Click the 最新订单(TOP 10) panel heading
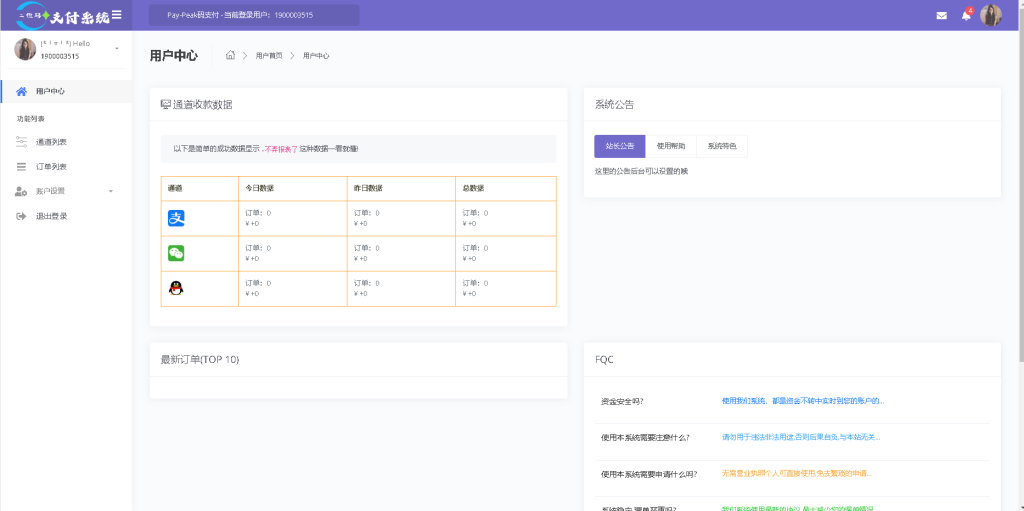Image resolution: width=1024 pixels, height=511 pixels. coord(200,359)
